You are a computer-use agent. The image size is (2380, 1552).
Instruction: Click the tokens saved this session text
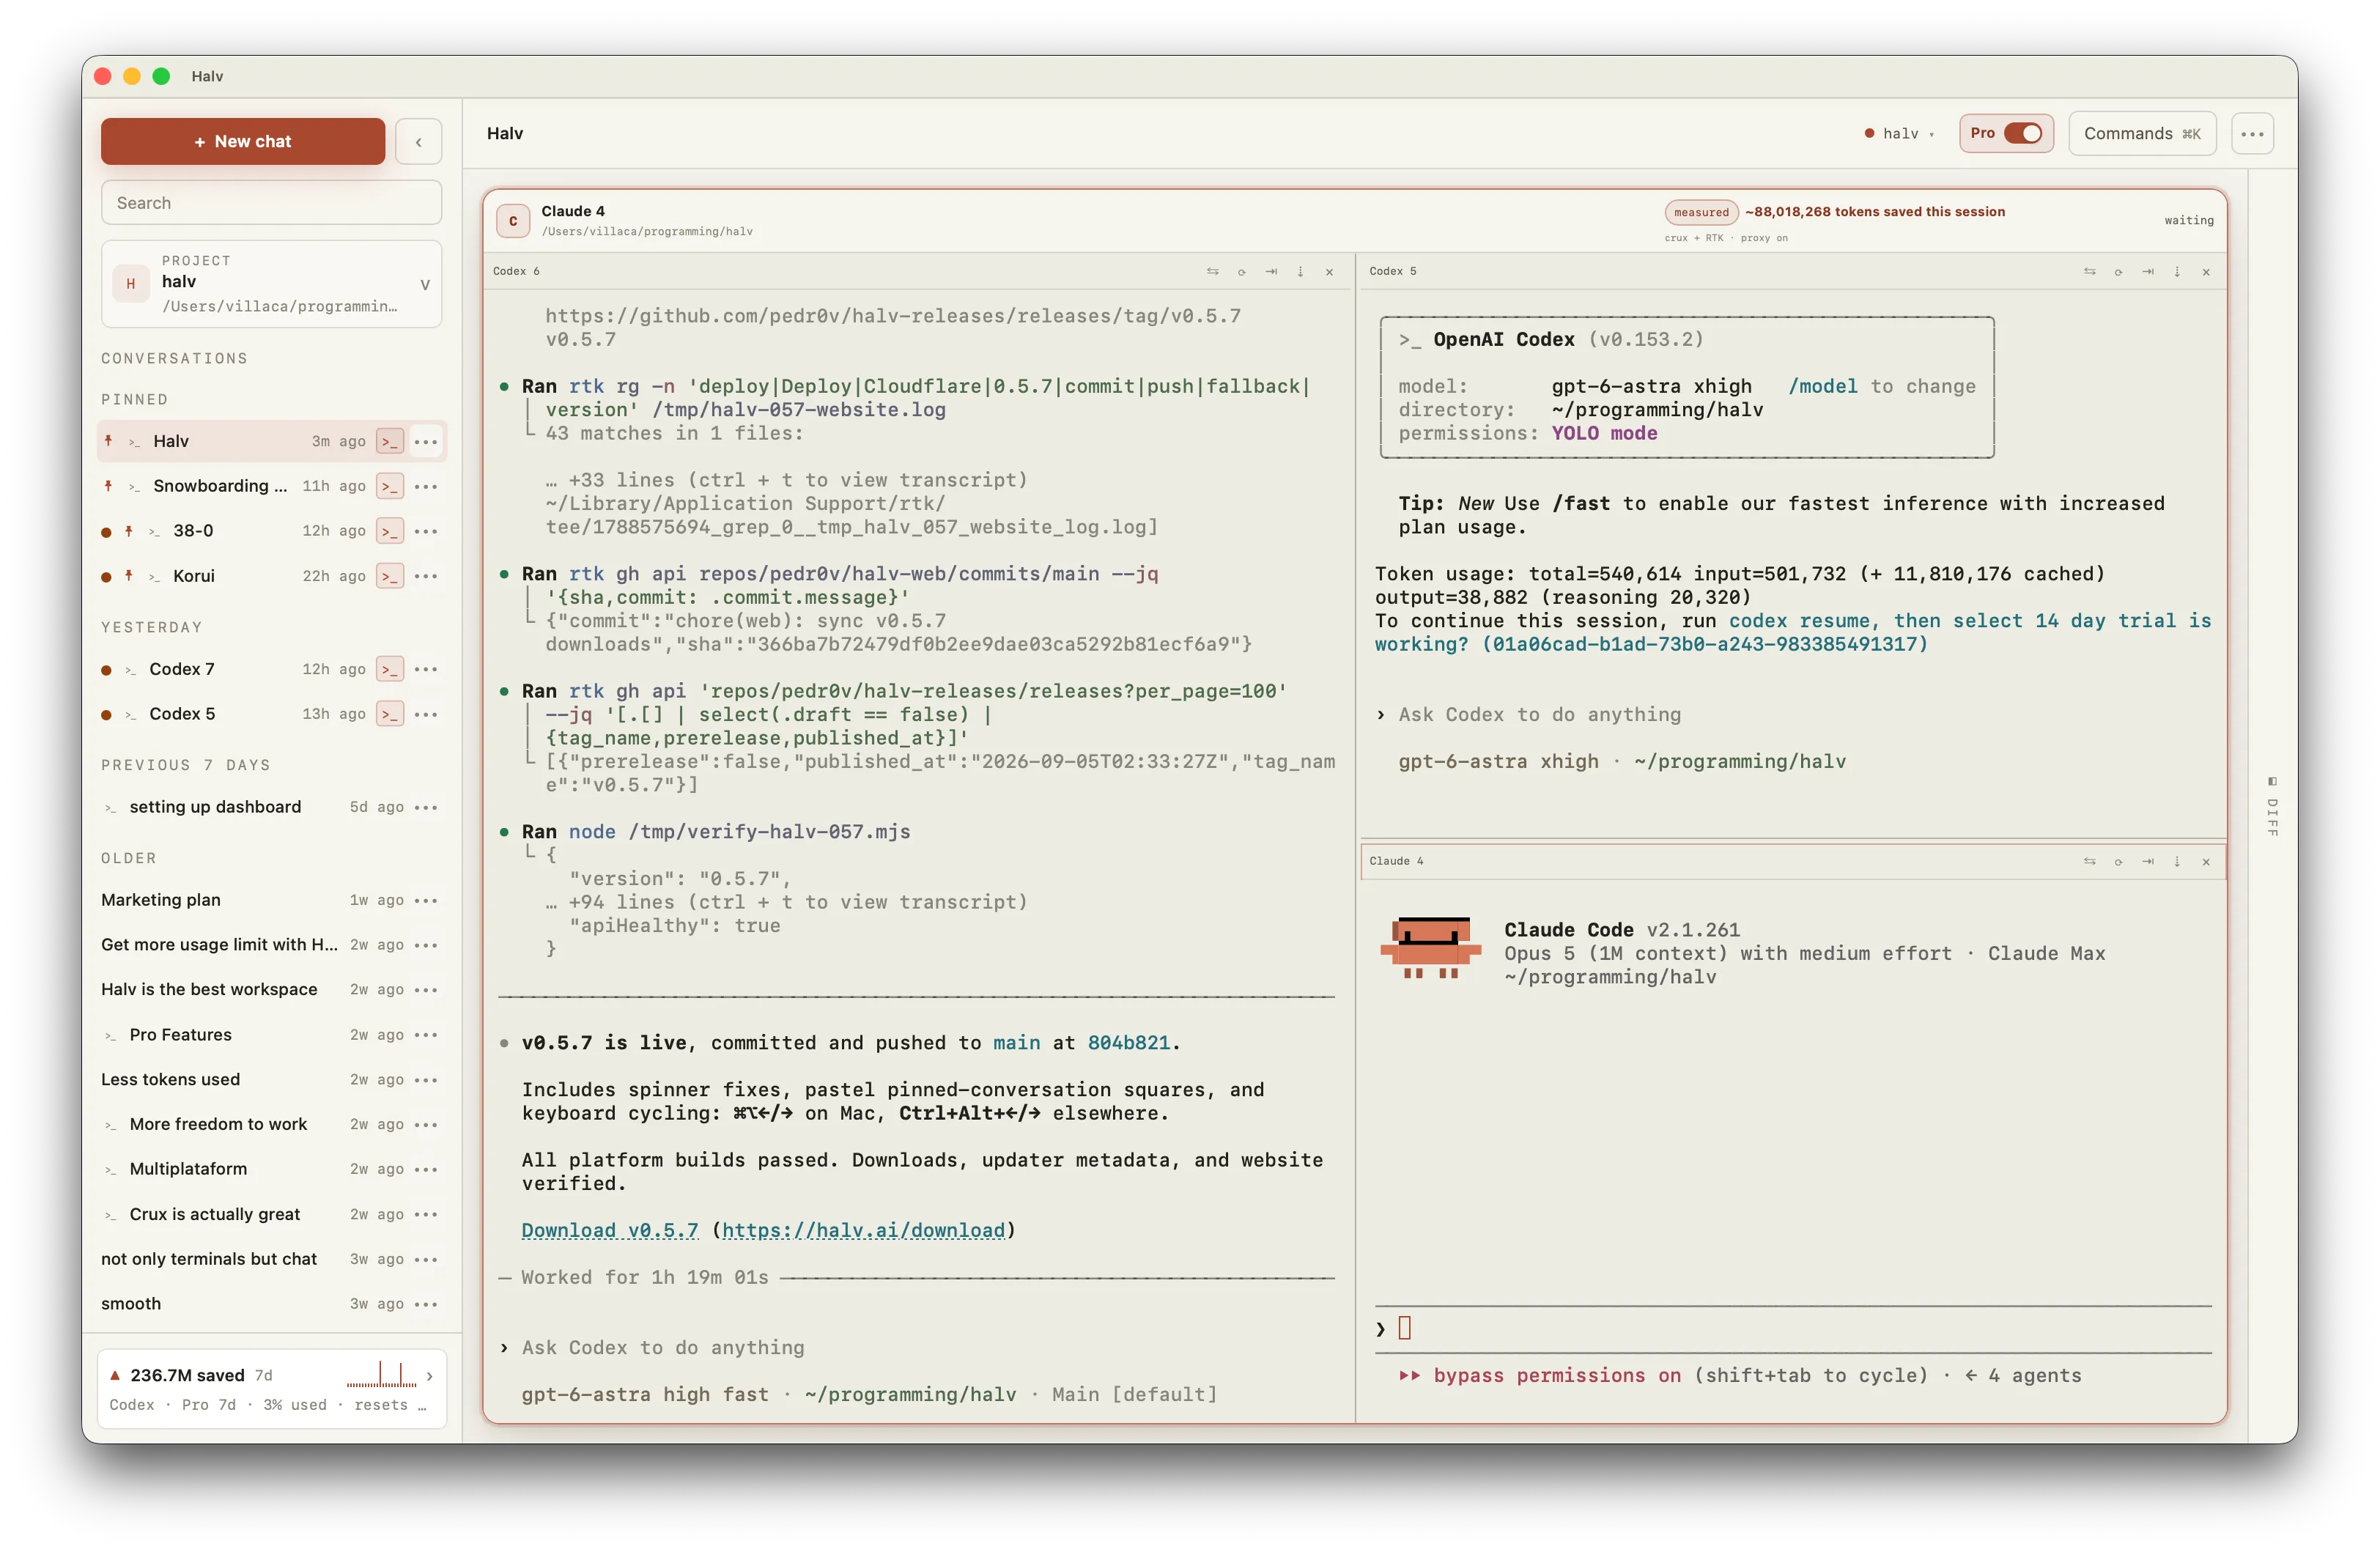[x=1875, y=212]
